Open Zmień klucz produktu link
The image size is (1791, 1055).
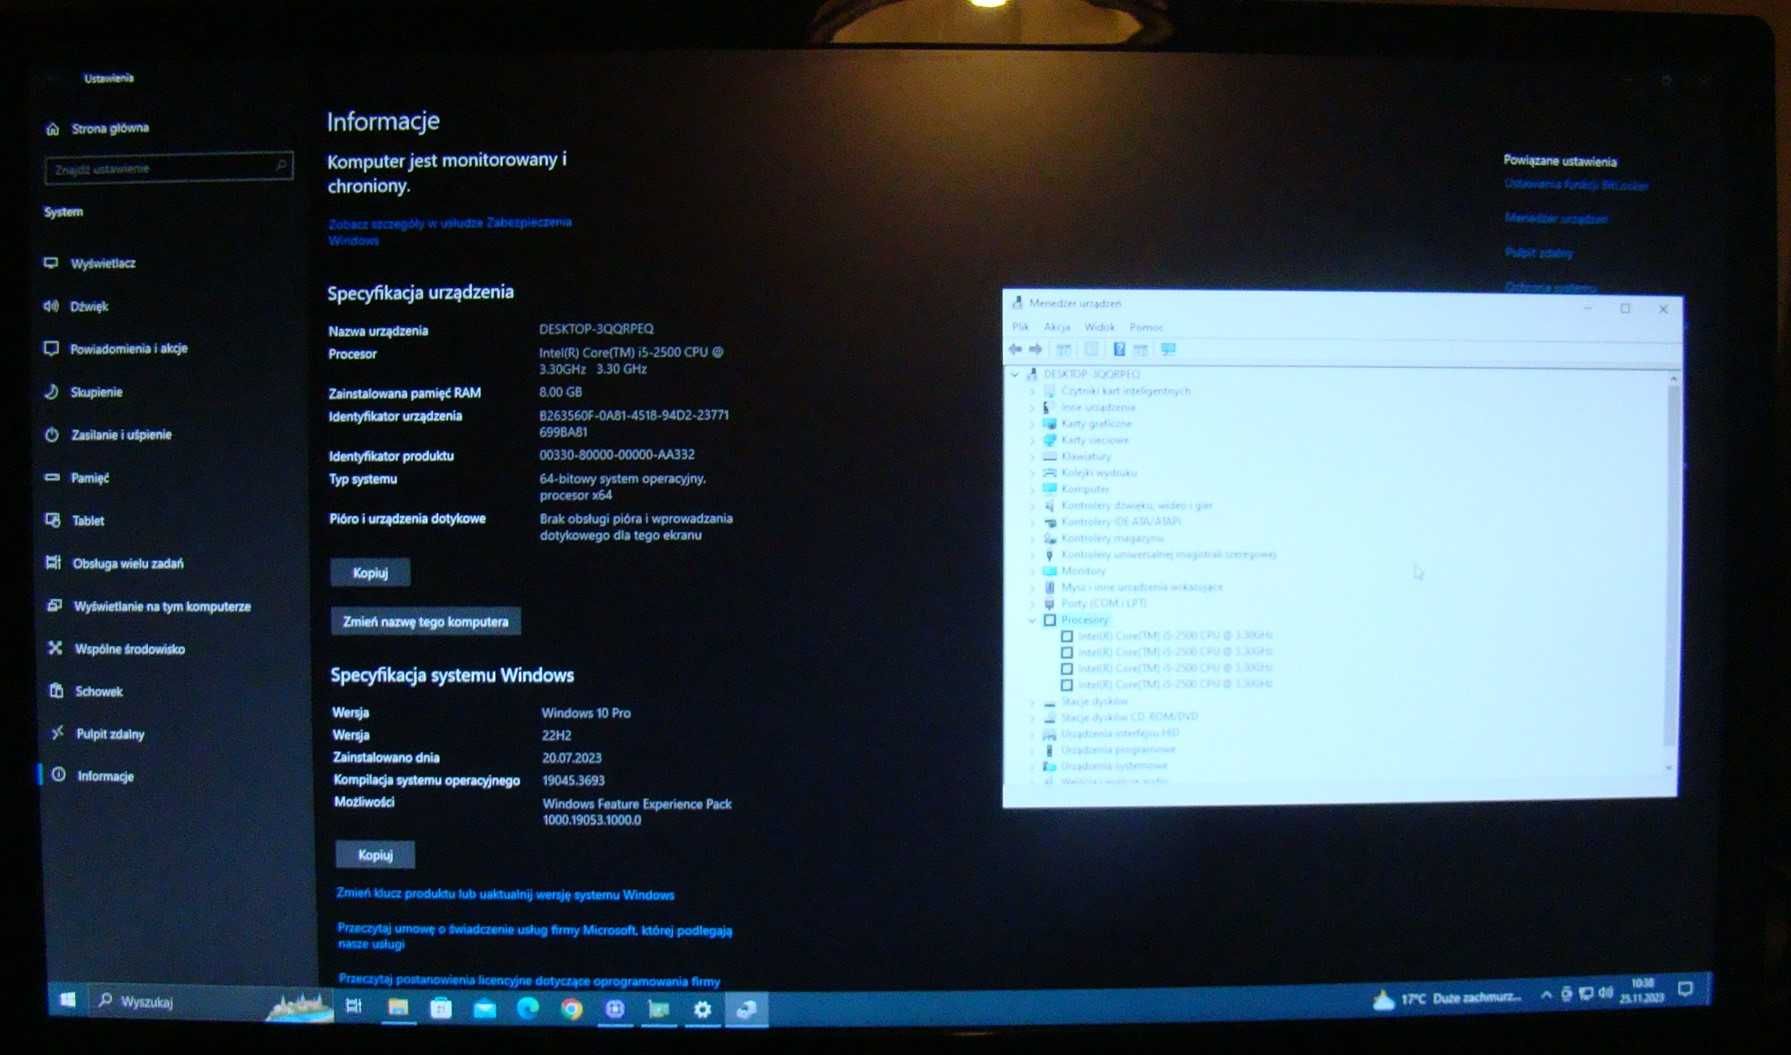point(506,895)
